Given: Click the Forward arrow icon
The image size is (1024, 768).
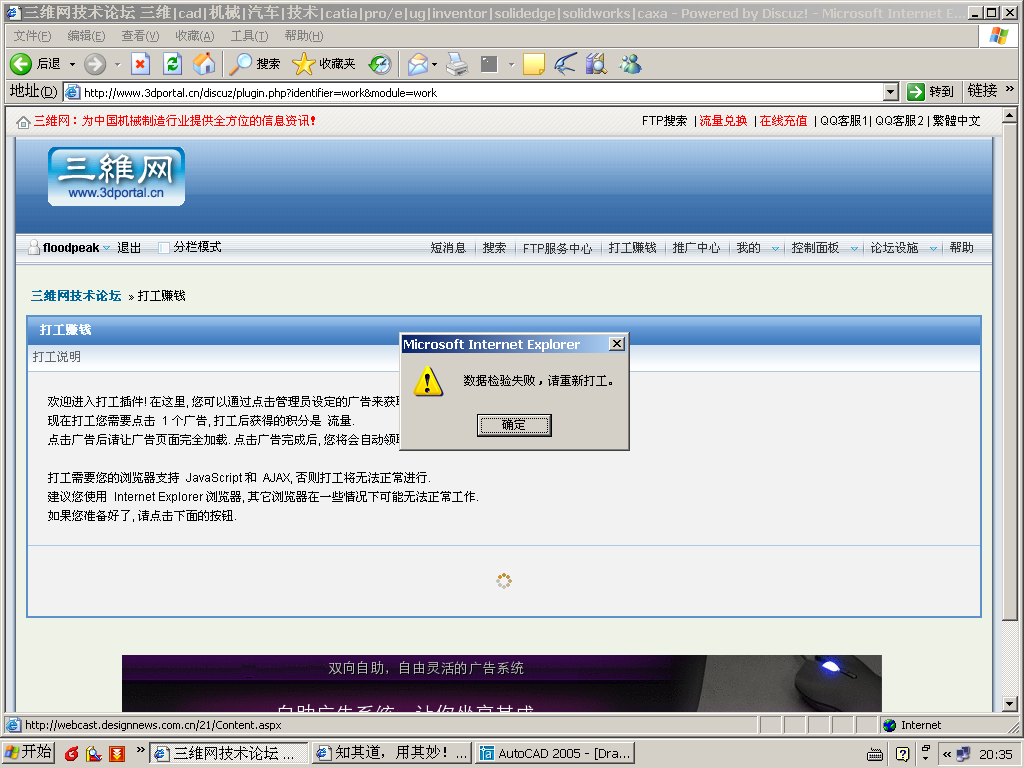Looking at the screenshot, I should tap(95, 64).
